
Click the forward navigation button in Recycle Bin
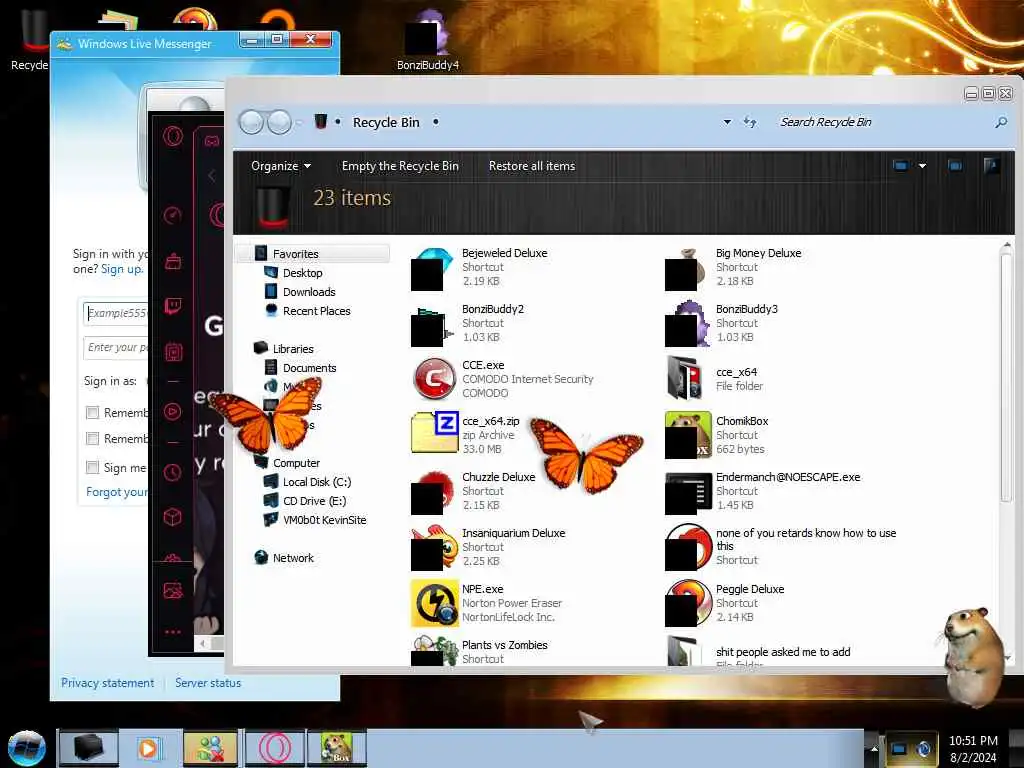280,122
